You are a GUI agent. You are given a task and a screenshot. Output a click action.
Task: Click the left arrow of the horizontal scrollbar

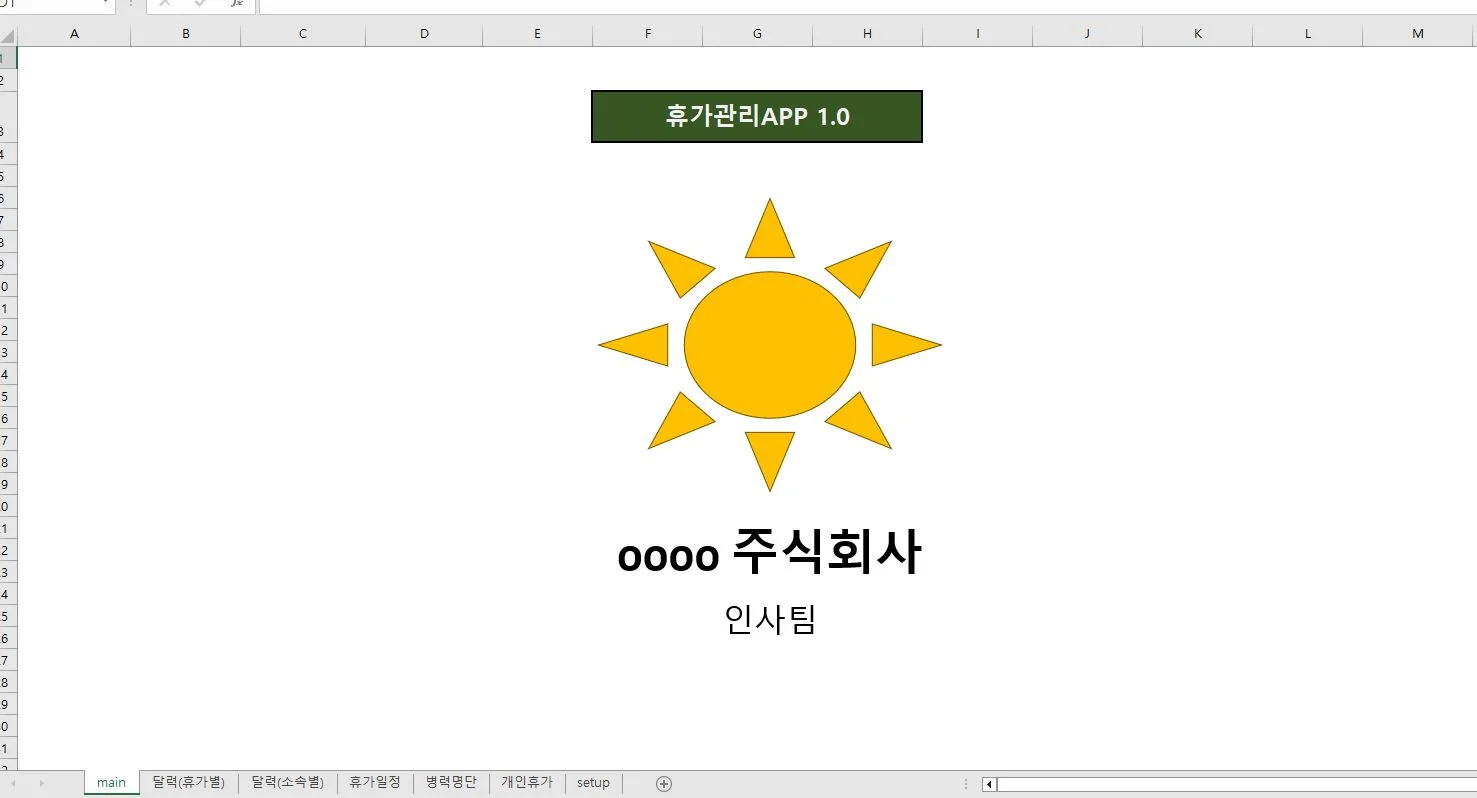(988, 784)
